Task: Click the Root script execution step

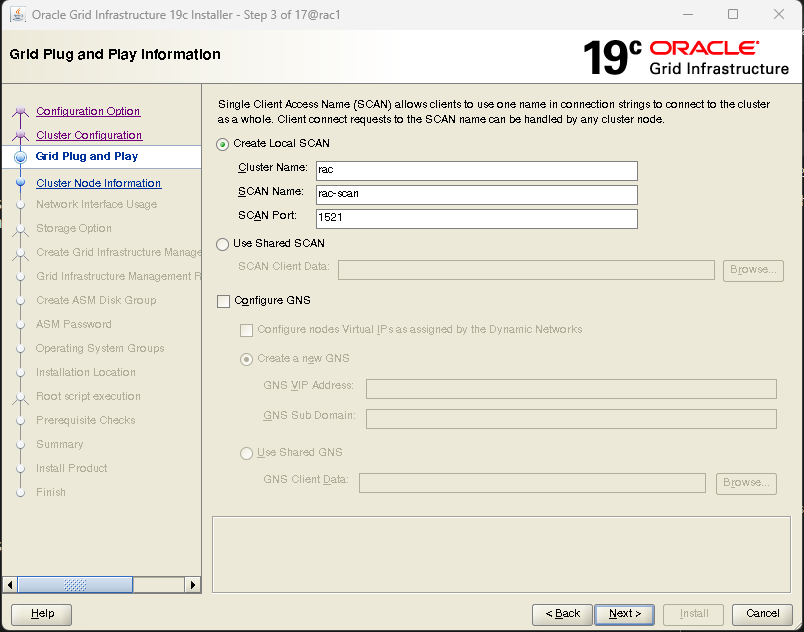Action: pos(88,396)
